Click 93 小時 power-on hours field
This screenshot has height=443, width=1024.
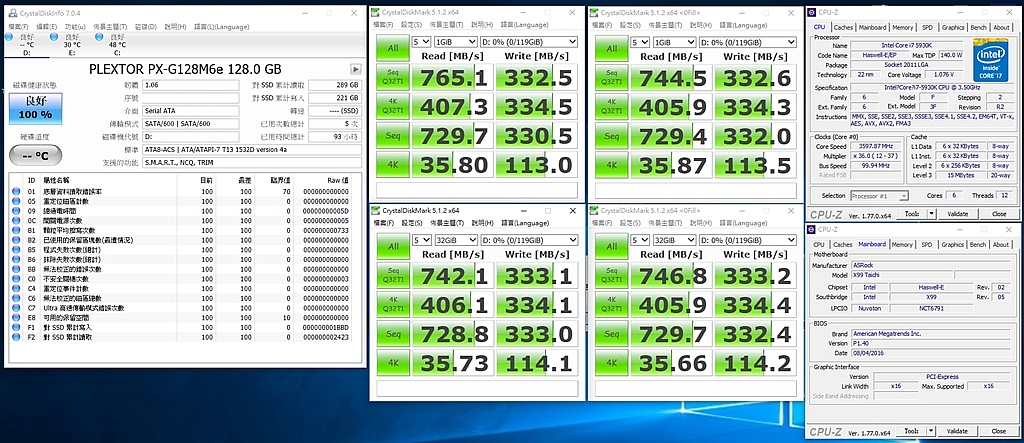334,137
